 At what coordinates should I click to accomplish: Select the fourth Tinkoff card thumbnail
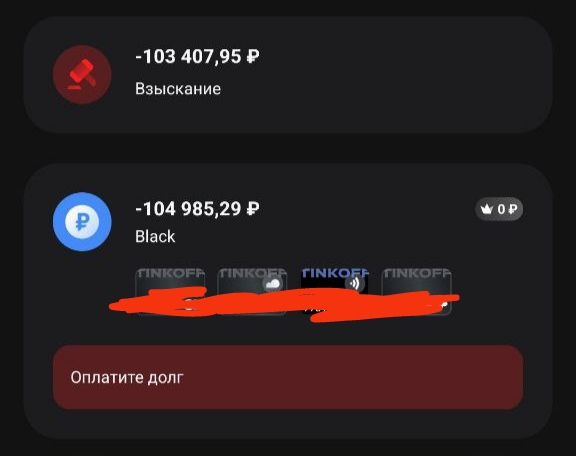(416, 291)
